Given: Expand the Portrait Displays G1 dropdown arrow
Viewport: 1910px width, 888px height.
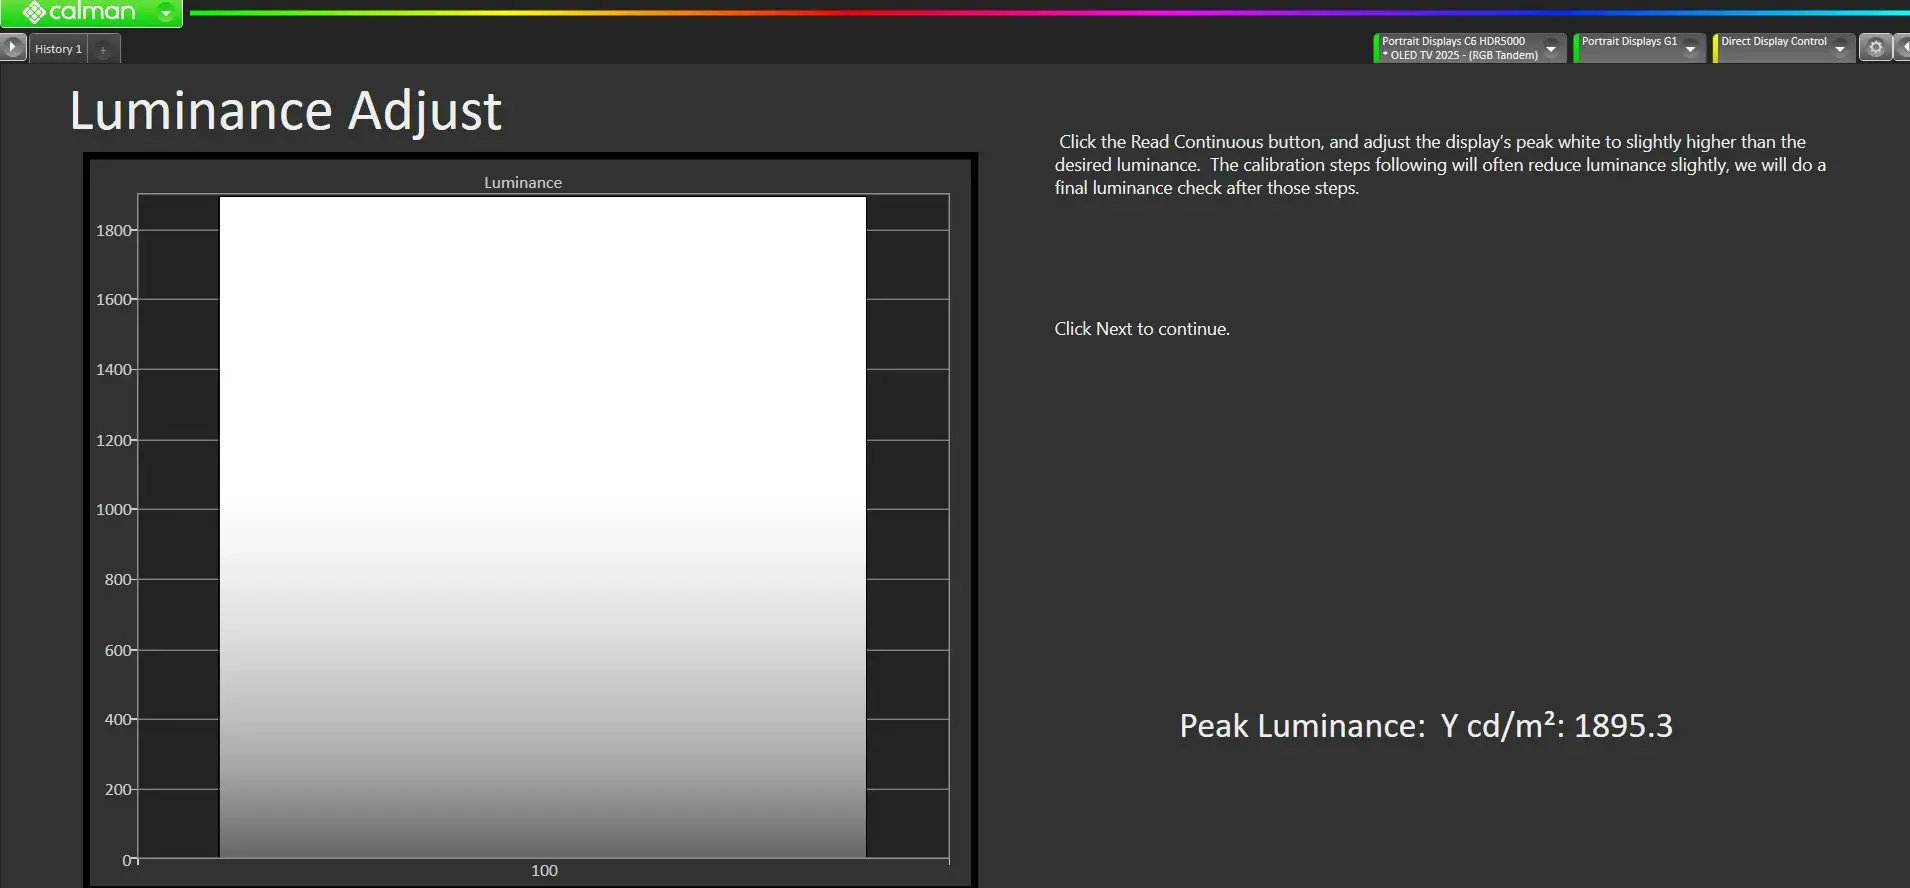Looking at the screenshot, I should coord(1691,49).
